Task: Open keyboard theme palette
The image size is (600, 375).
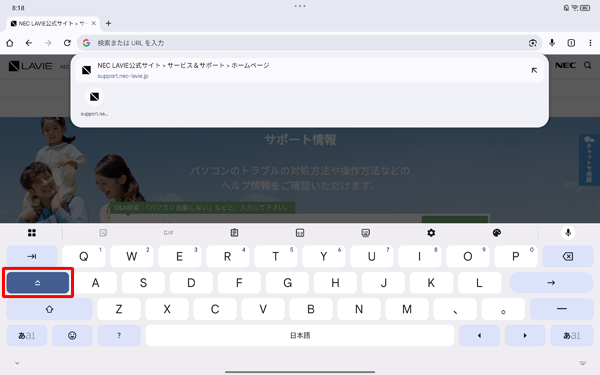Action: coord(497,233)
